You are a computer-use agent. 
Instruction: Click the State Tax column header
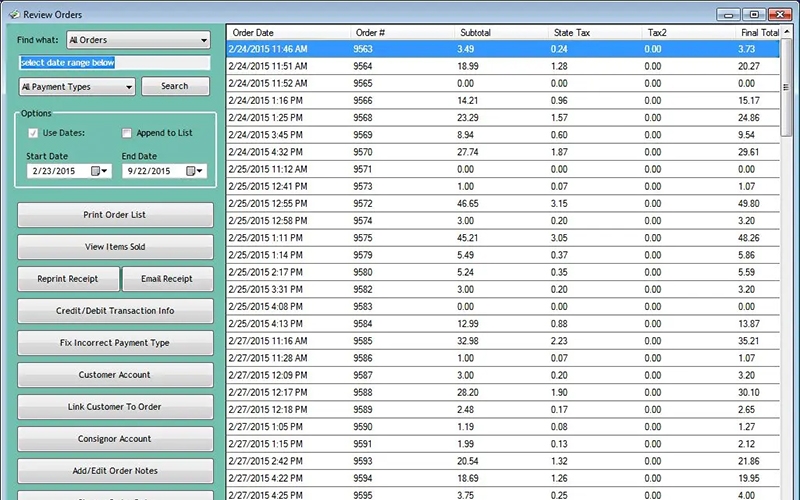pos(594,33)
